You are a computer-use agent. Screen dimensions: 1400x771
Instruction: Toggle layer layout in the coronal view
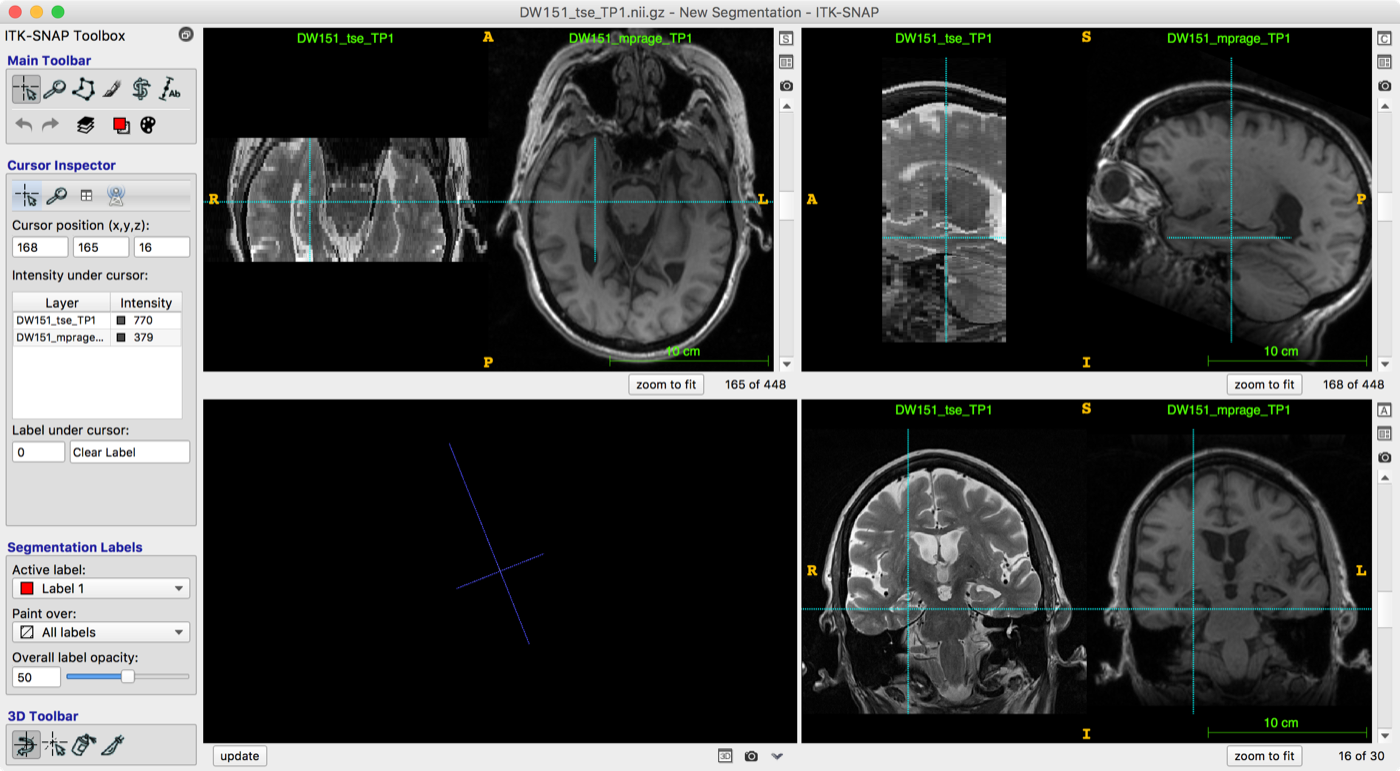tap(1384, 434)
